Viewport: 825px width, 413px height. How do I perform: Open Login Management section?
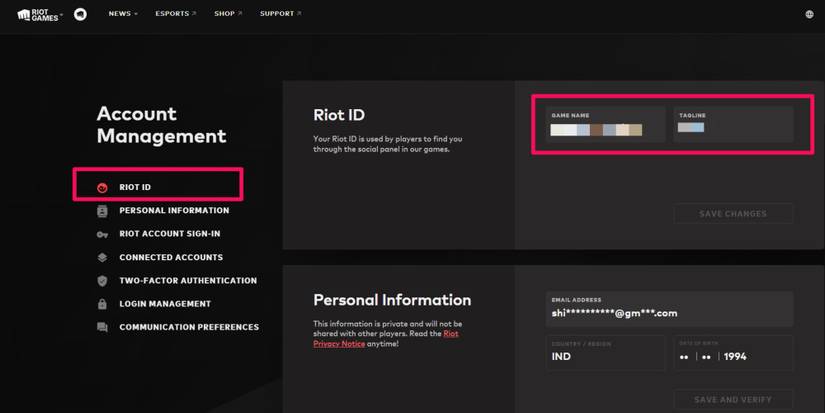coord(165,304)
